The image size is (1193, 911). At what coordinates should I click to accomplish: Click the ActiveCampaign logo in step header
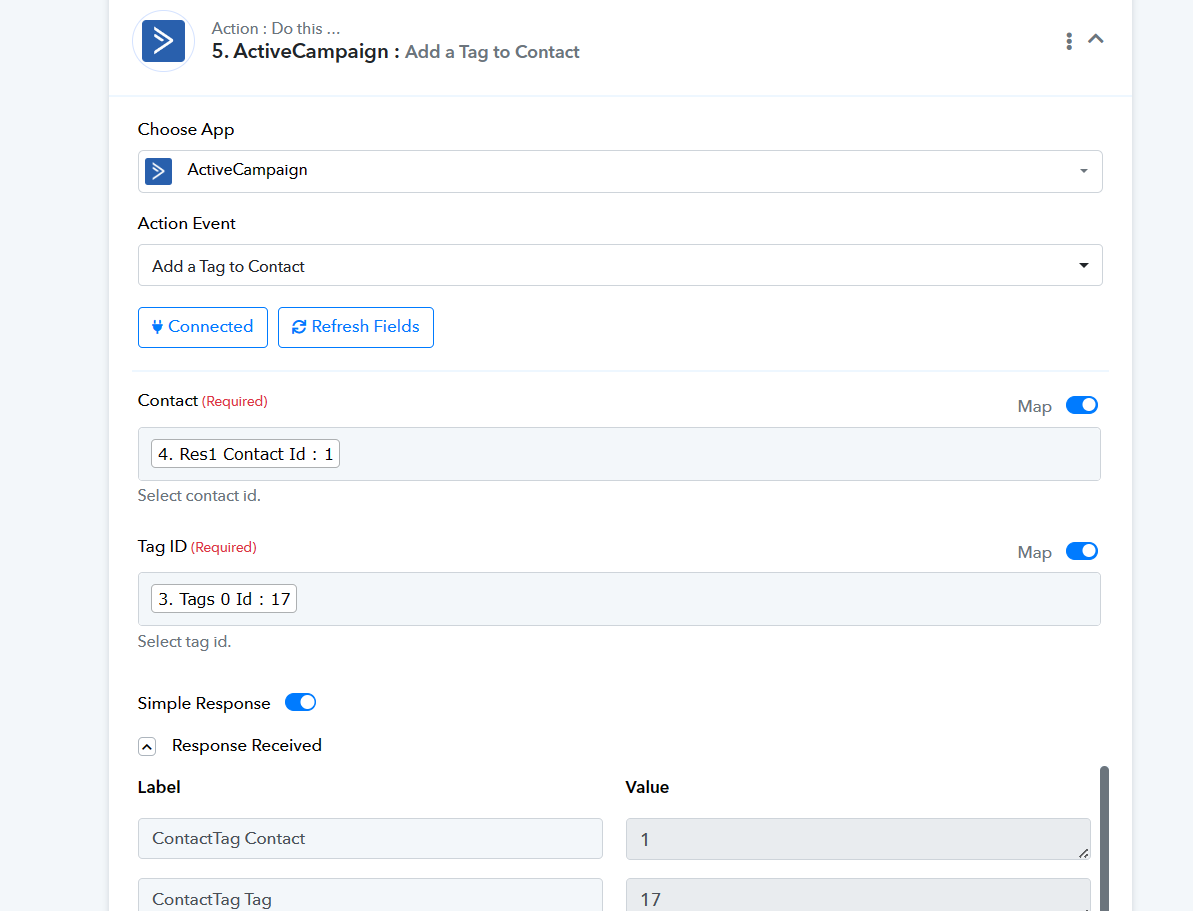point(164,41)
